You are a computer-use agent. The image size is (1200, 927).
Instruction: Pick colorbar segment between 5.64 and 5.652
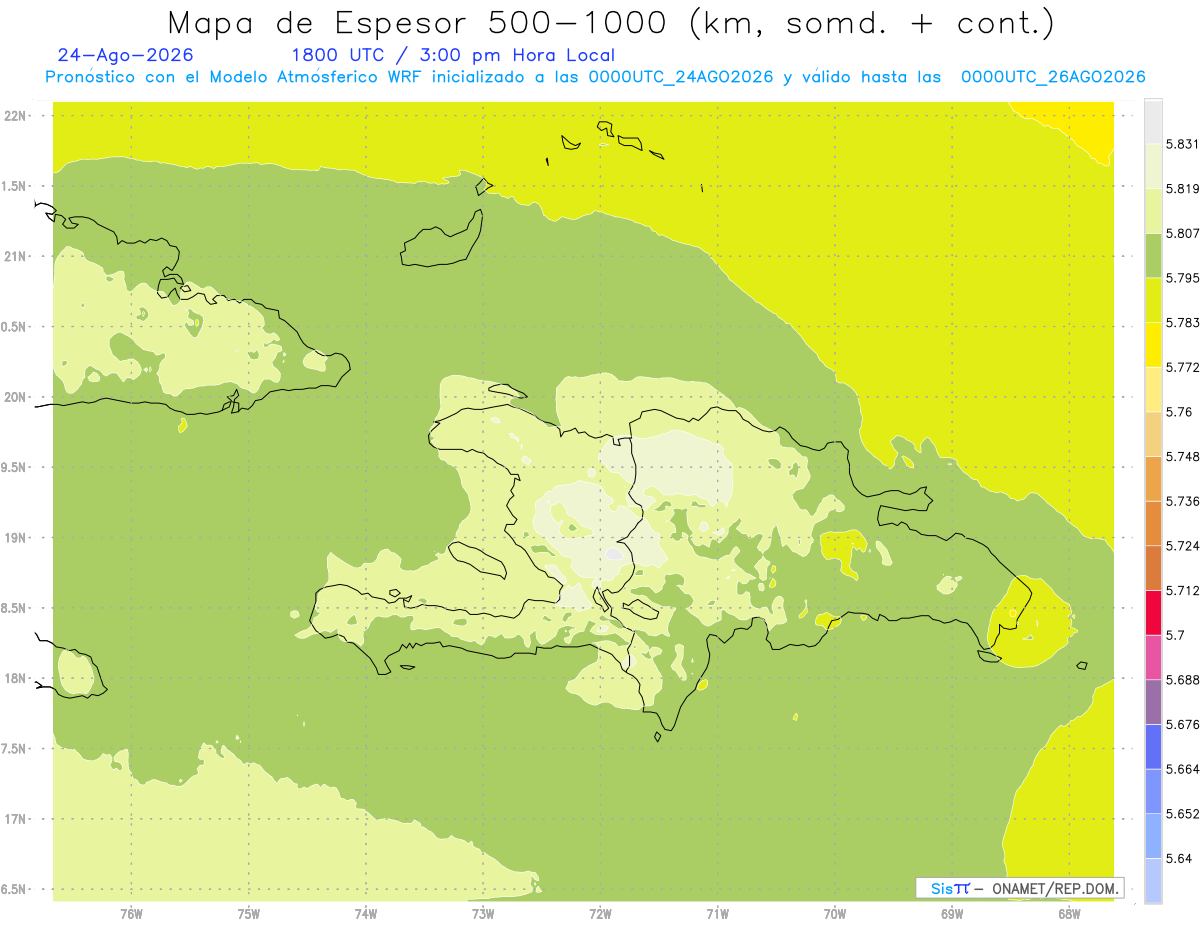coord(1153,836)
